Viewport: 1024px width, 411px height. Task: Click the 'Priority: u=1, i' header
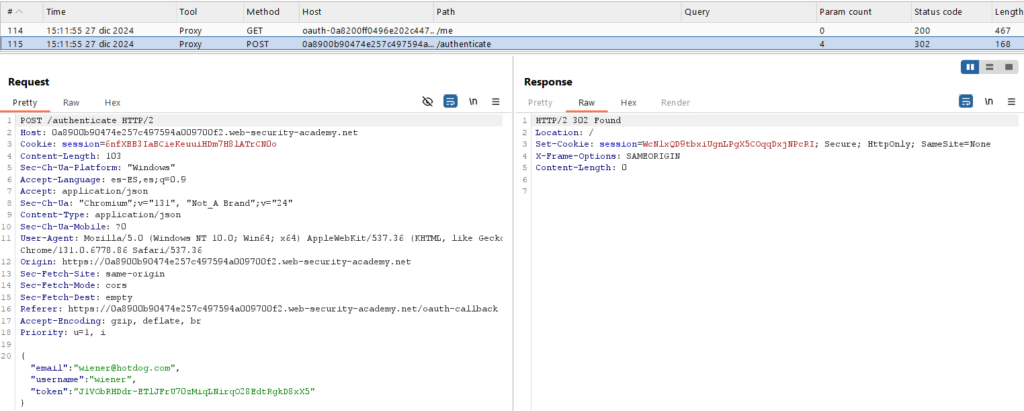[x=63, y=332]
